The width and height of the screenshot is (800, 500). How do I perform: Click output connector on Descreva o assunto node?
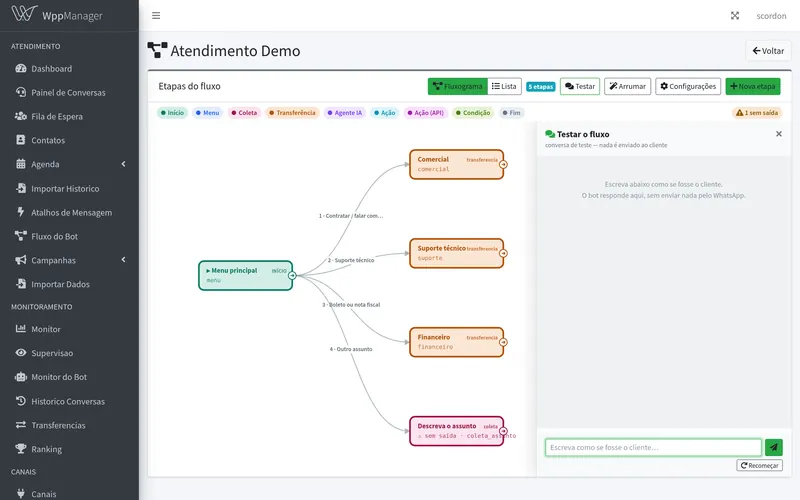(x=503, y=431)
